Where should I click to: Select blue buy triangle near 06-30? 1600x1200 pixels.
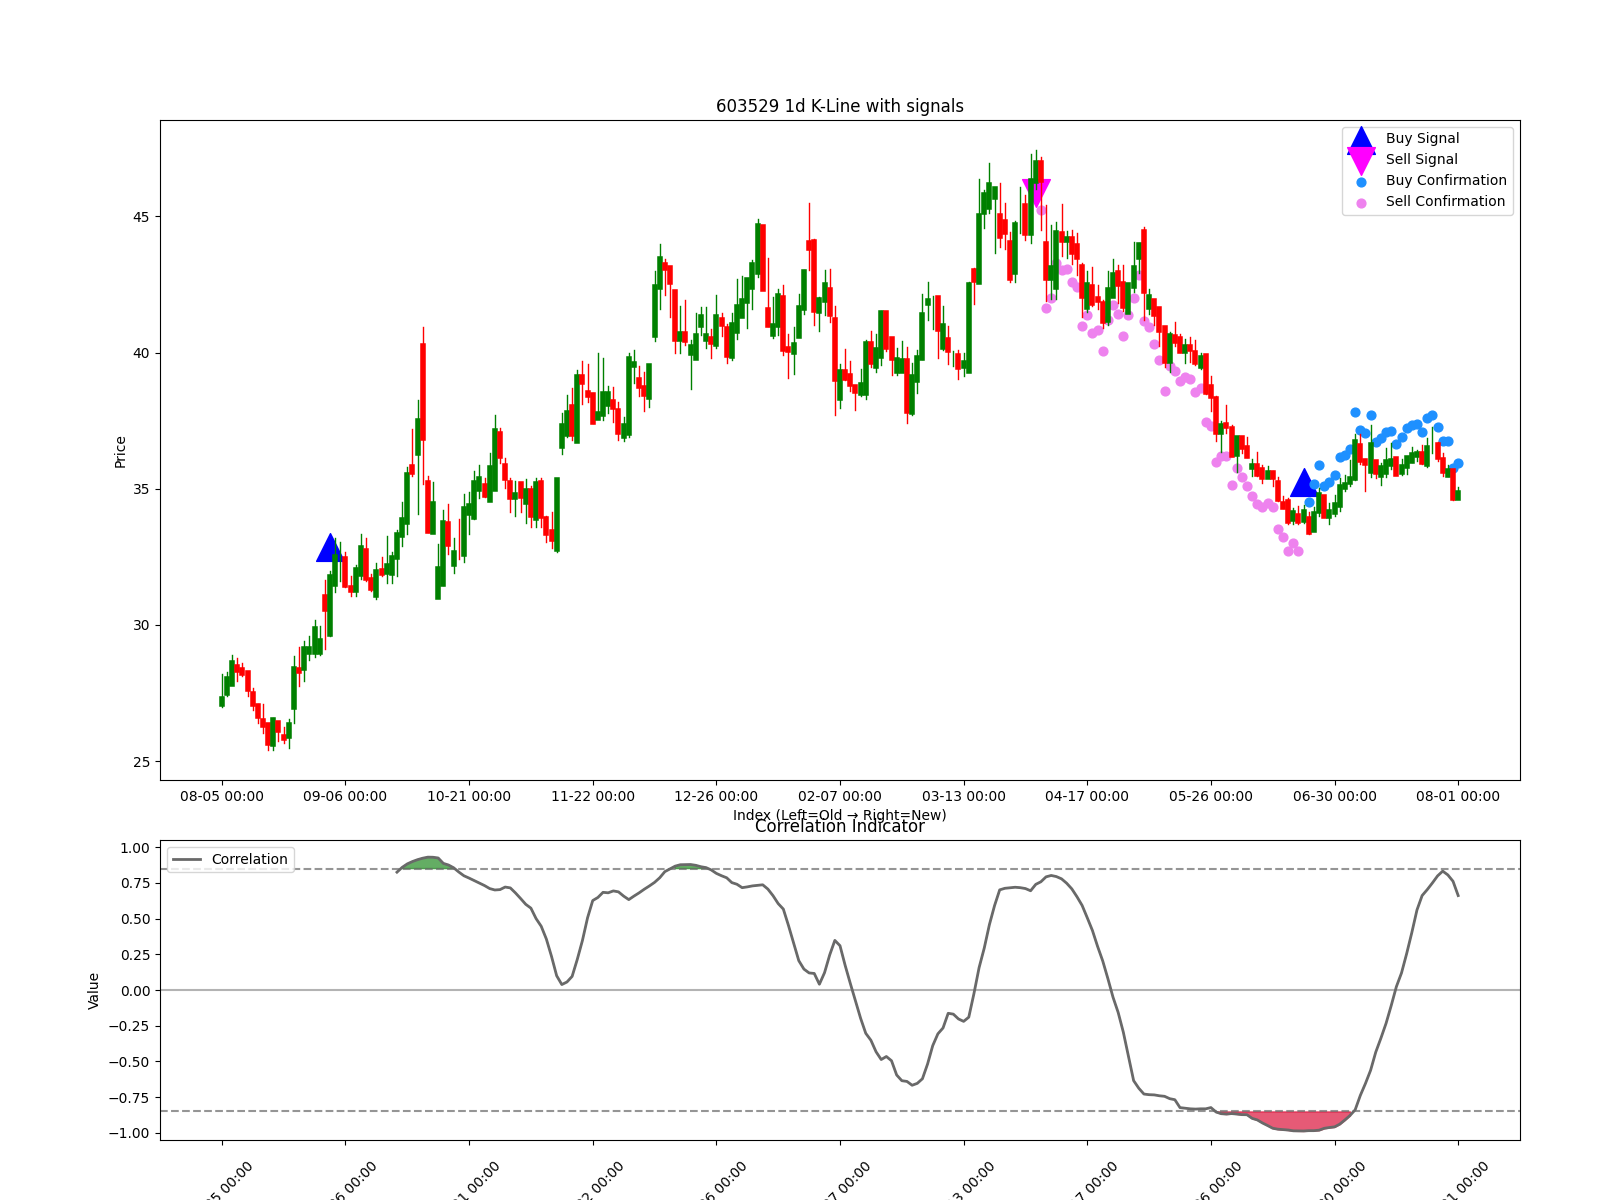point(1304,483)
